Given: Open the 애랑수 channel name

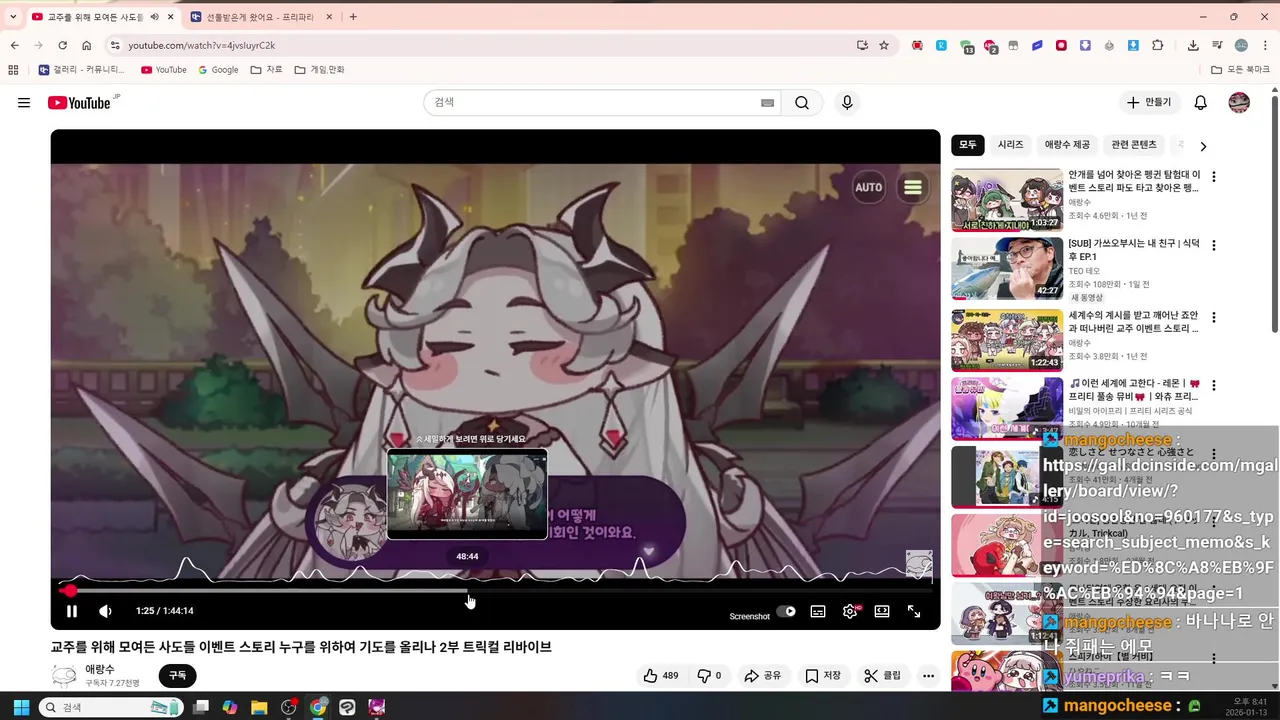Looking at the screenshot, I should click(100, 669).
